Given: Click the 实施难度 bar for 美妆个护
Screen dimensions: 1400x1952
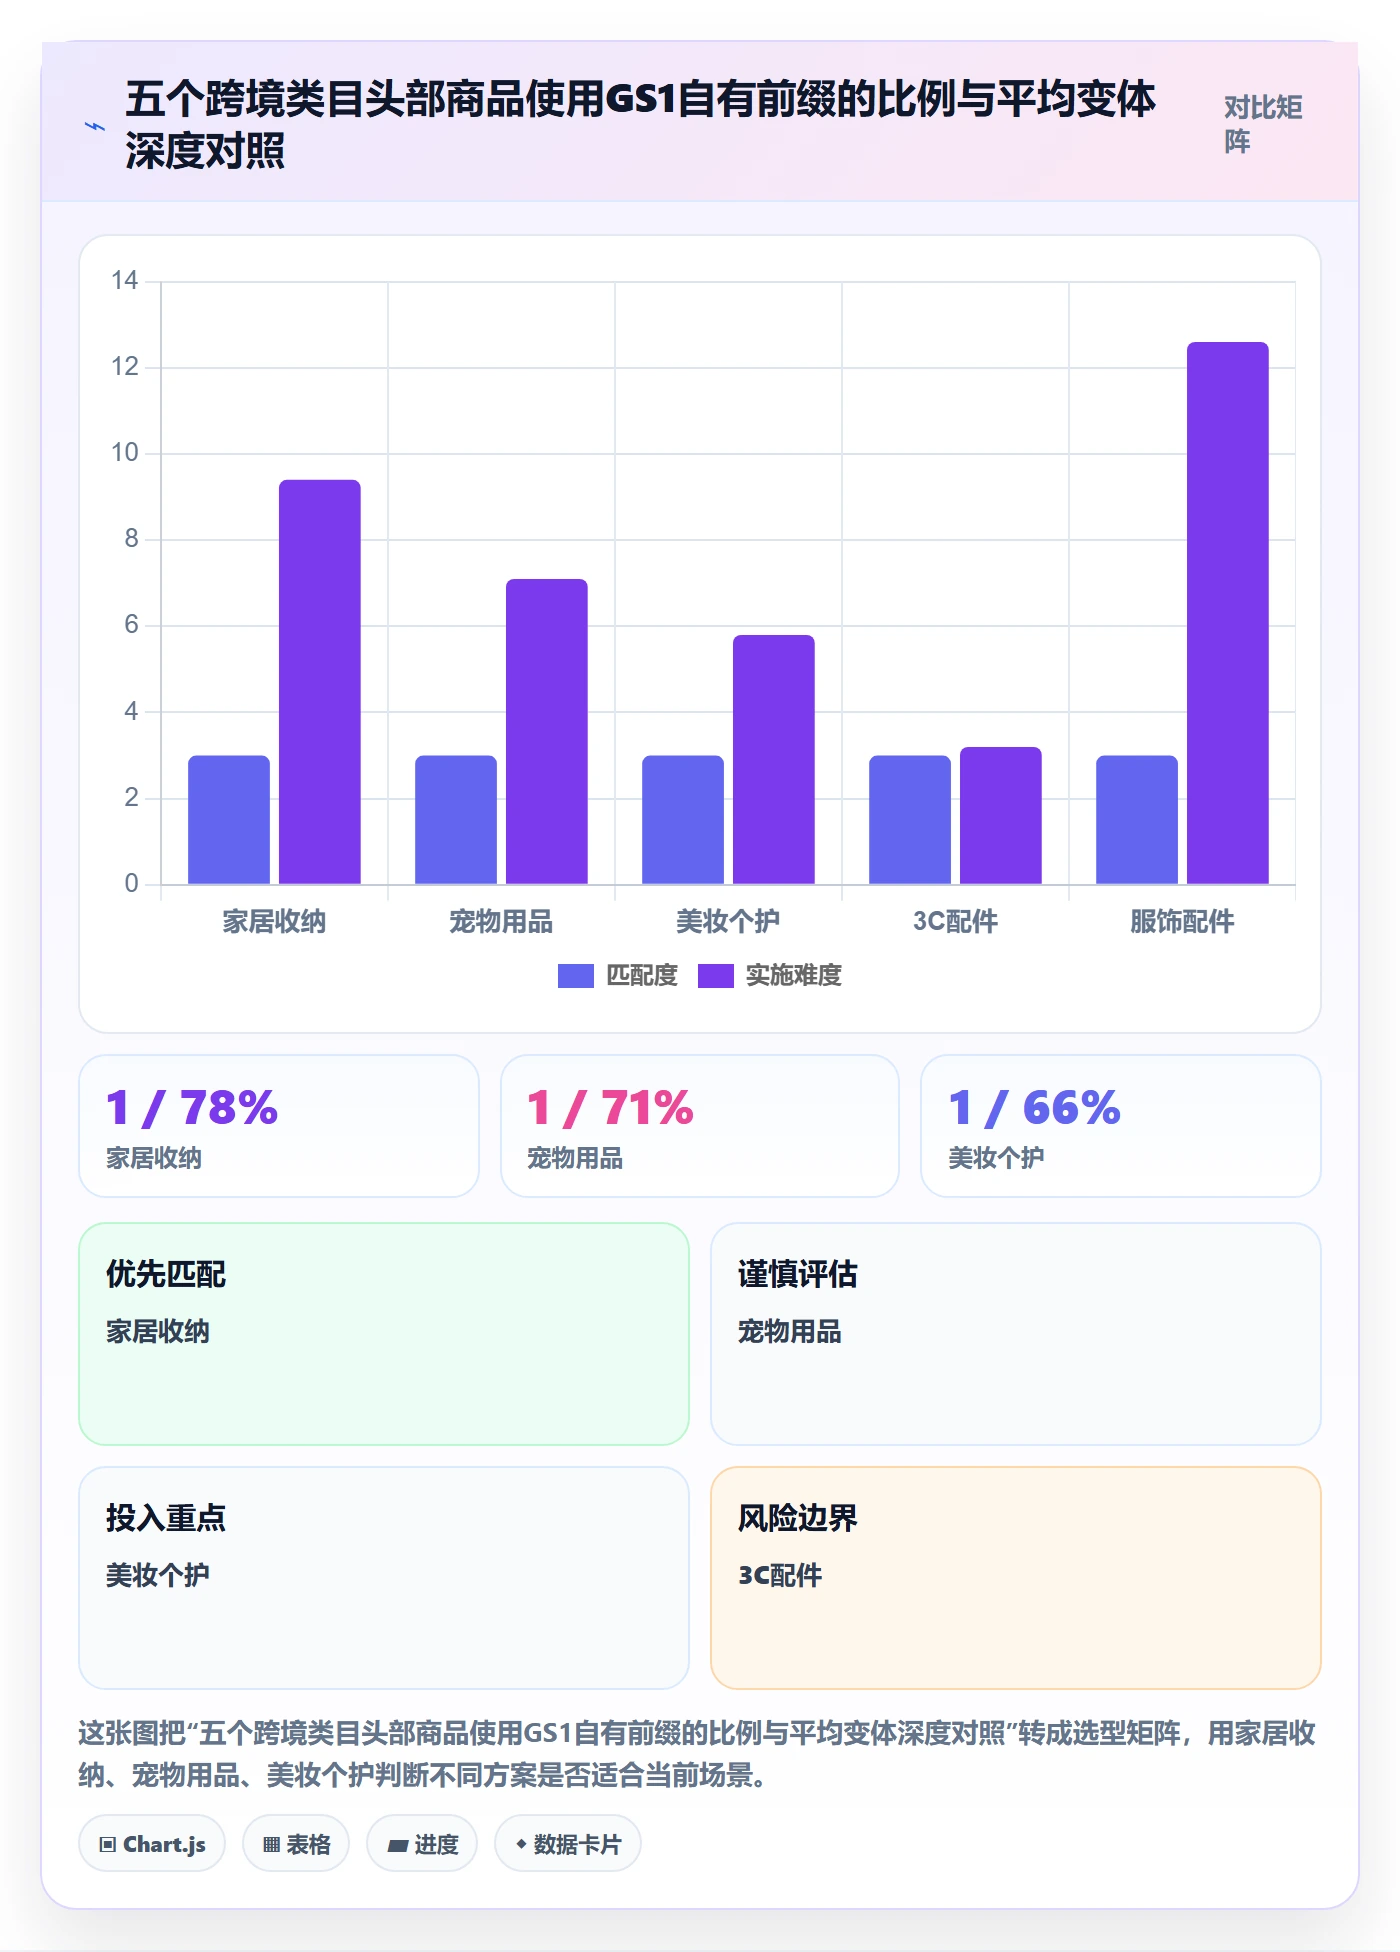Looking at the screenshot, I should pos(774,759).
